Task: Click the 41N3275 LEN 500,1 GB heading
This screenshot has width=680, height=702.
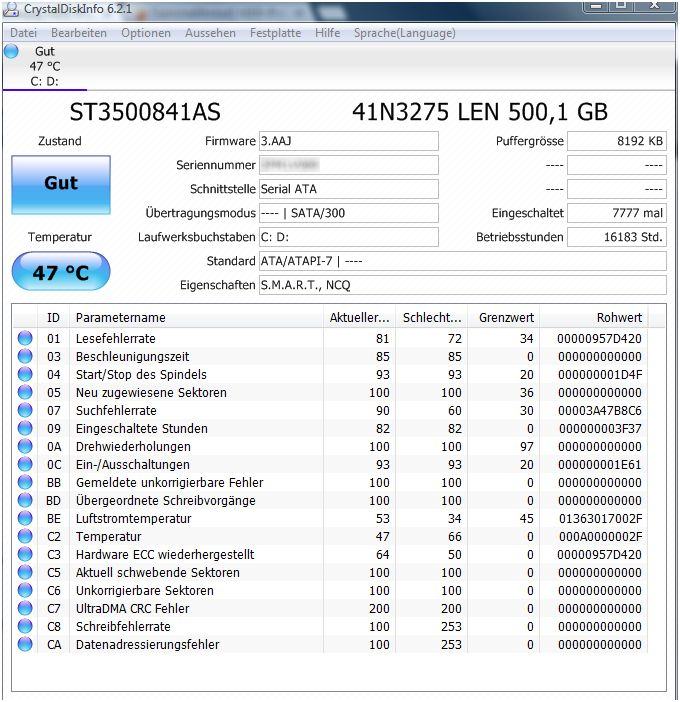Action: pos(480,112)
